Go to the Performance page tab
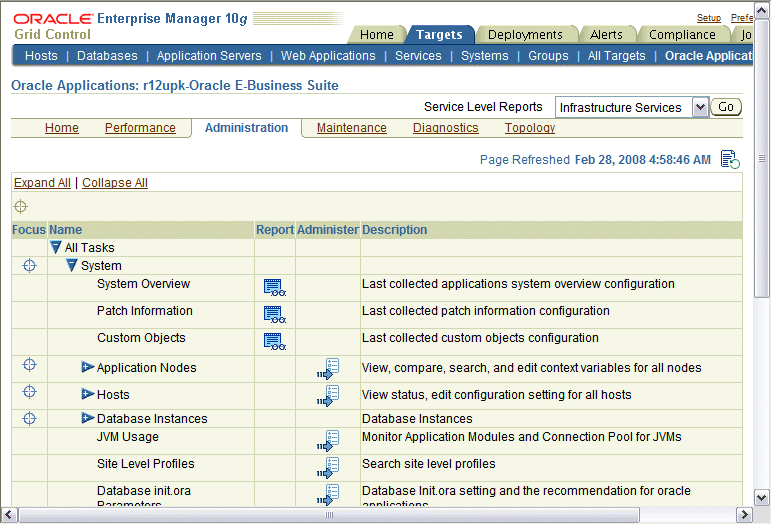 point(140,128)
